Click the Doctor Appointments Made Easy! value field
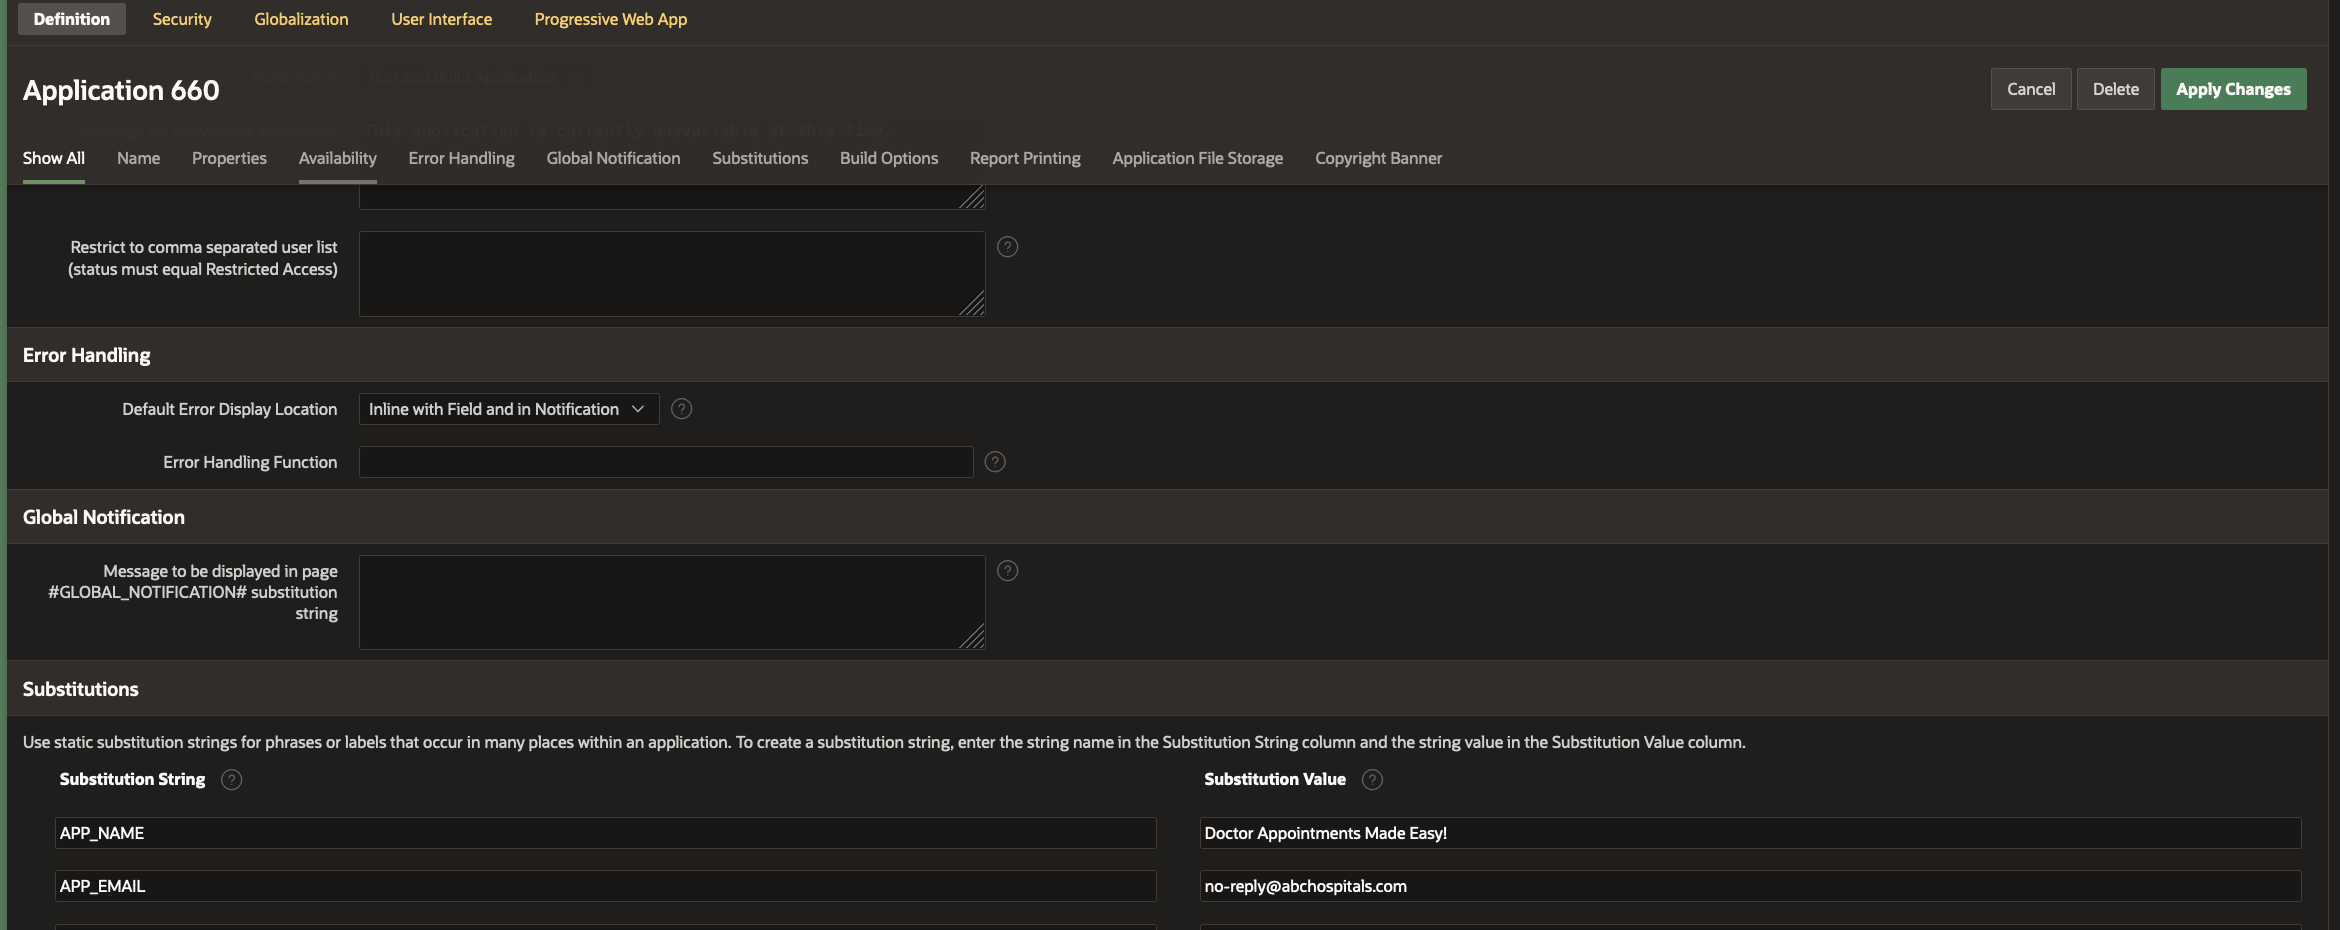 point(1750,833)
